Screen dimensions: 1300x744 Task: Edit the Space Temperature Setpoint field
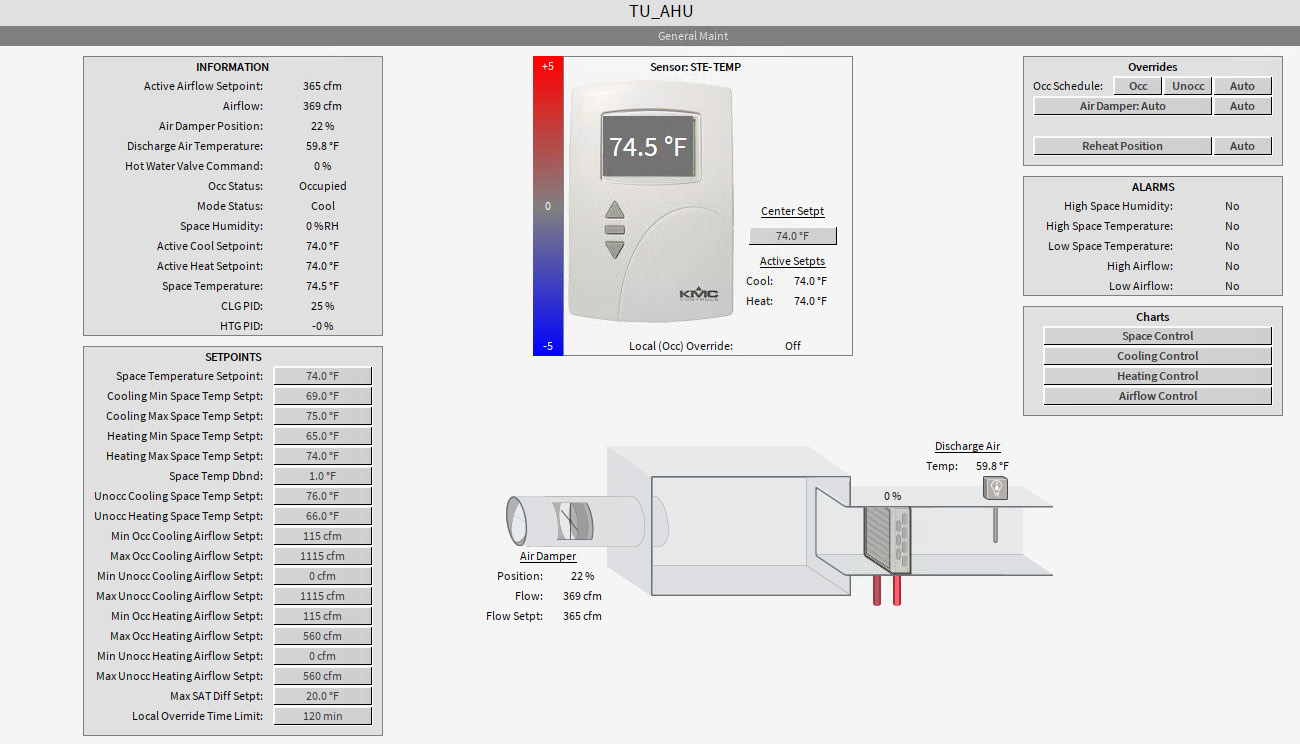[x=322, y=376]
